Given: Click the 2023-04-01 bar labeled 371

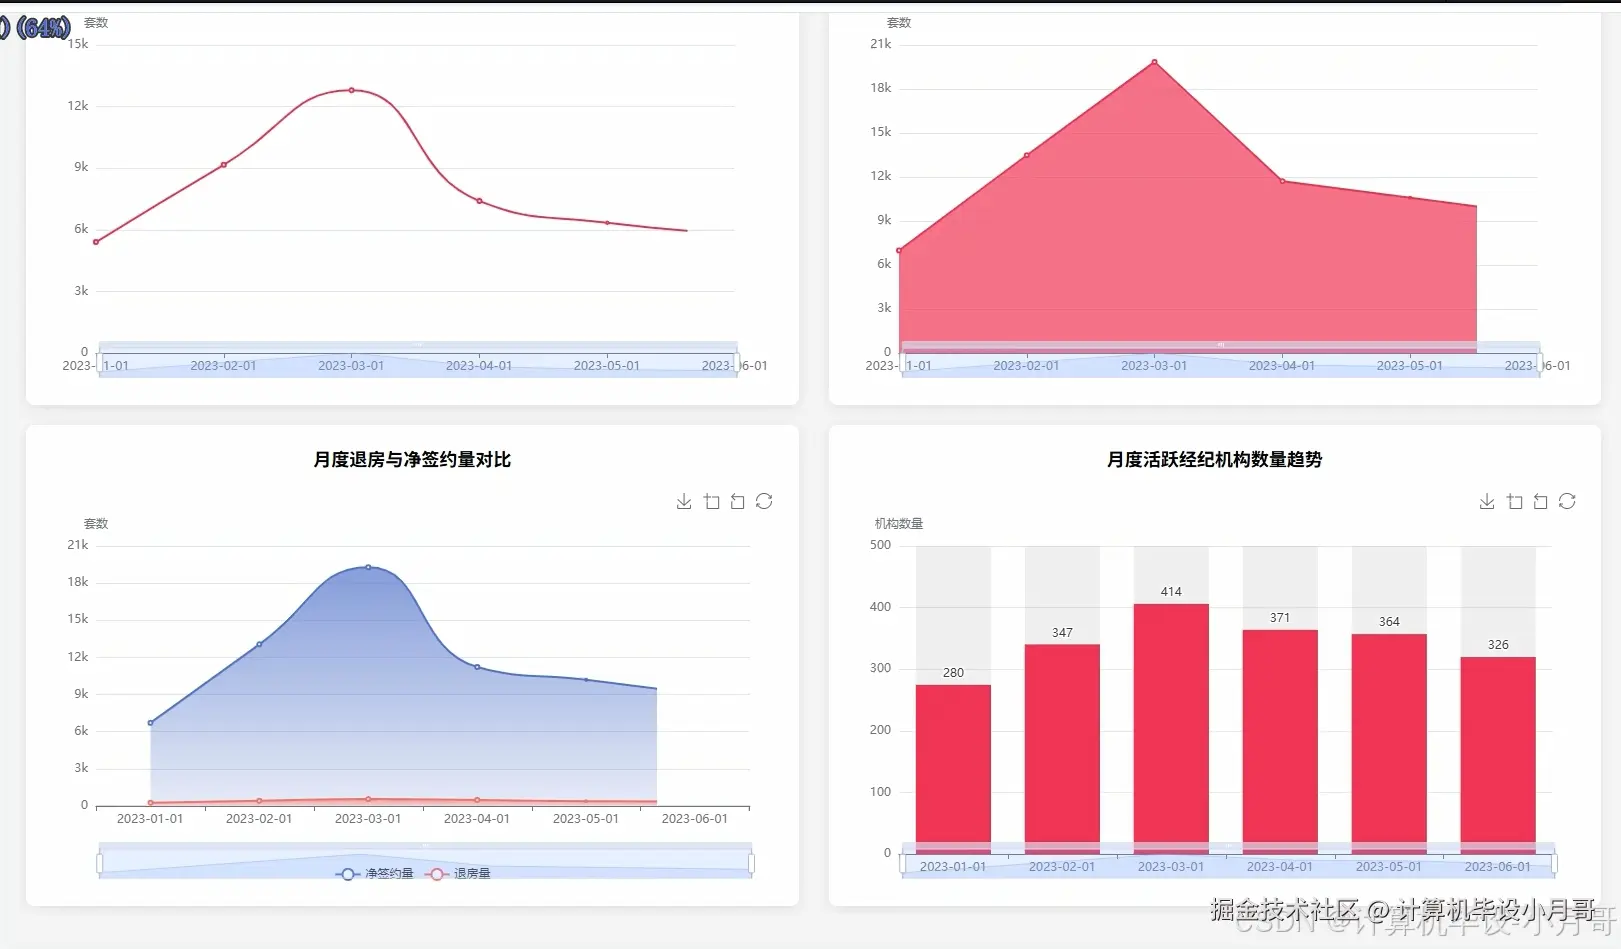Looking at the screenshot, I should (1280, 741).
